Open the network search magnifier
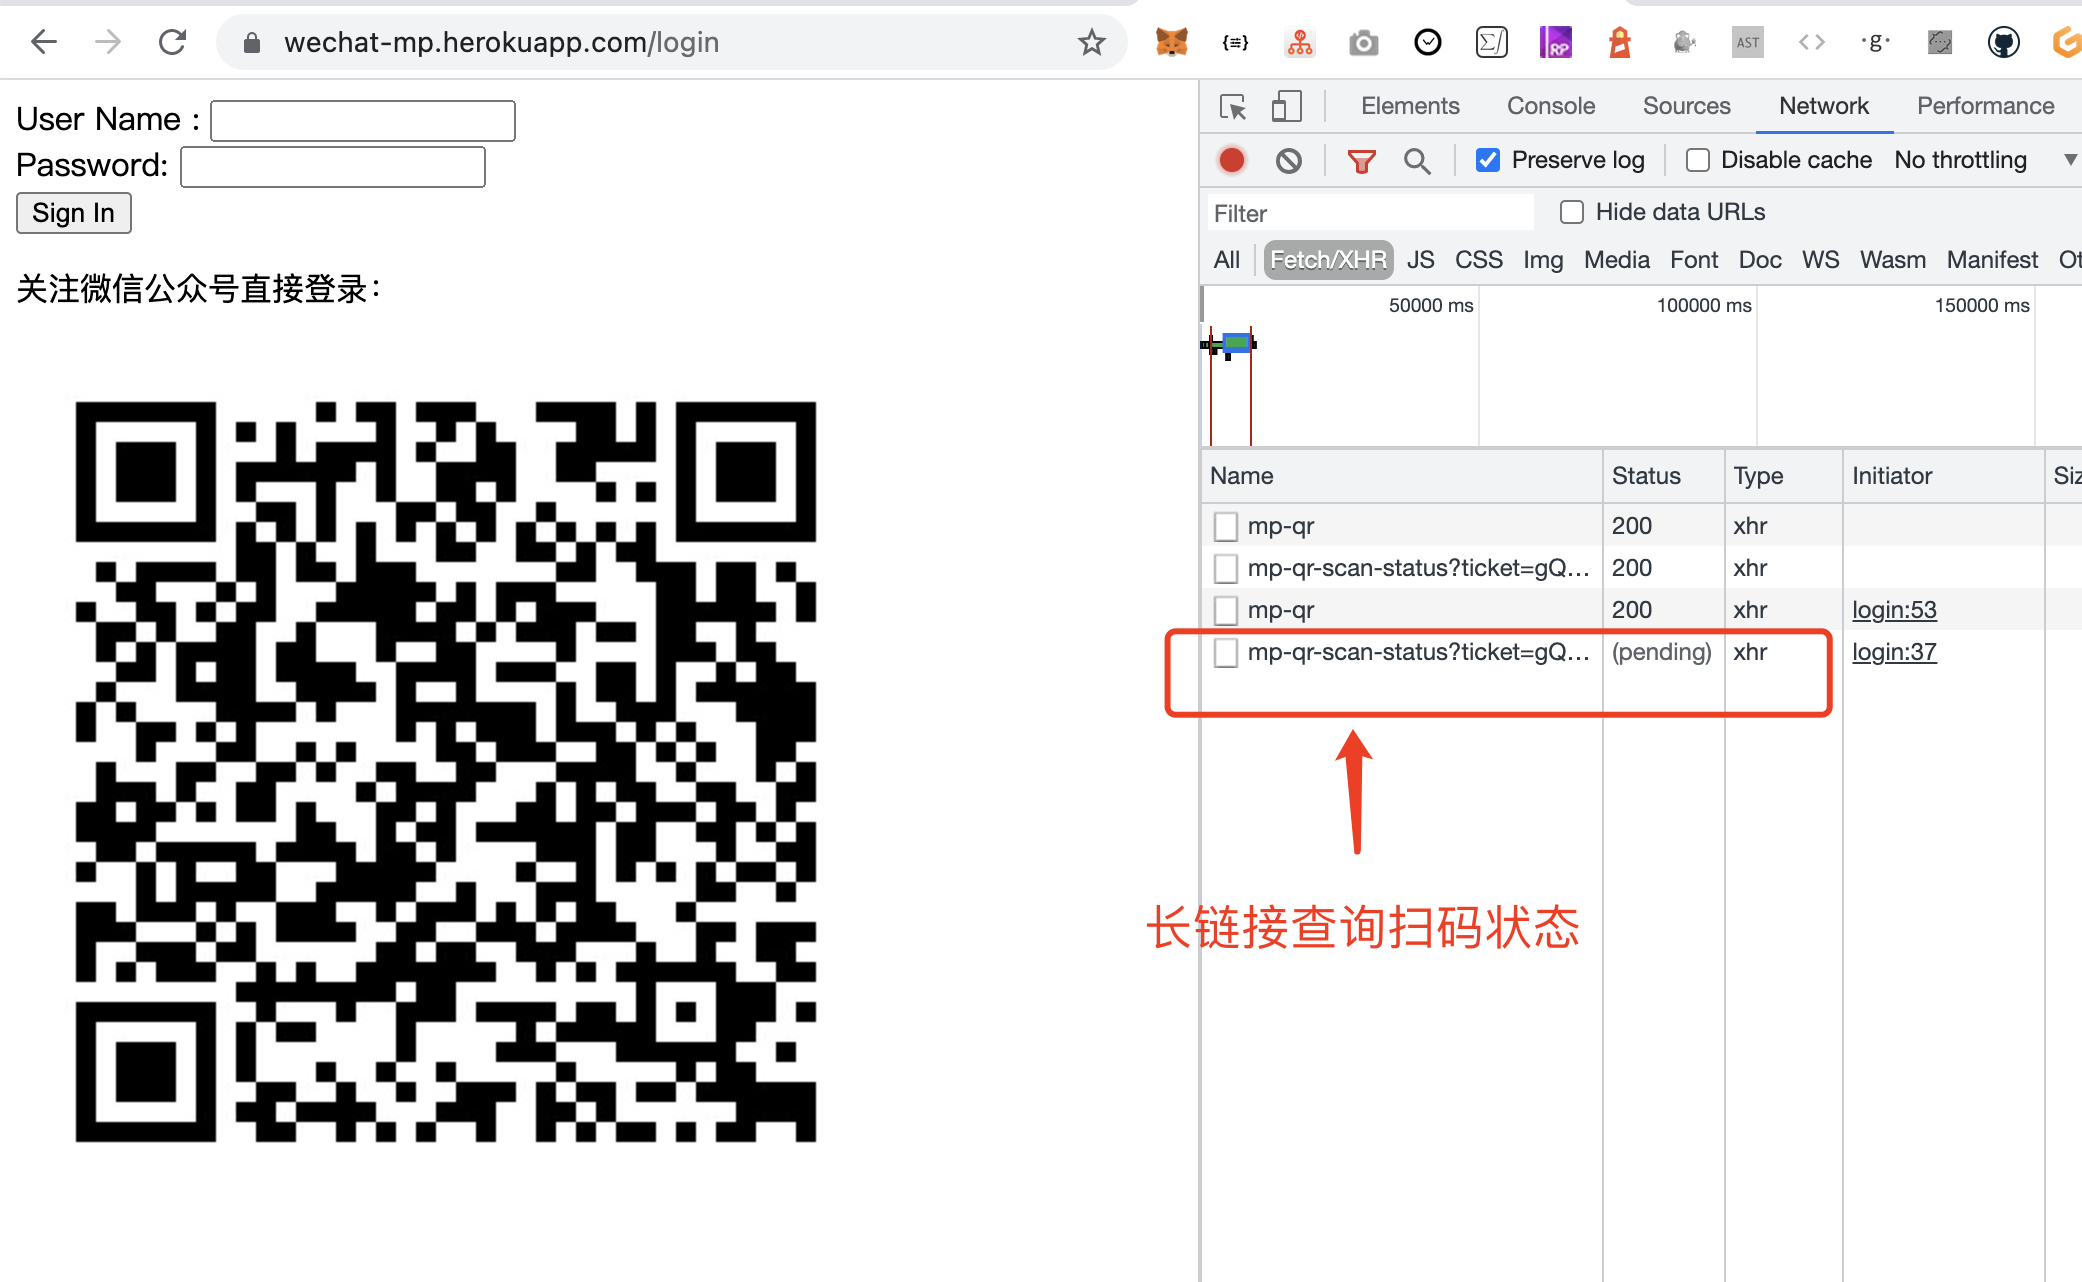 coord(1416,160)
